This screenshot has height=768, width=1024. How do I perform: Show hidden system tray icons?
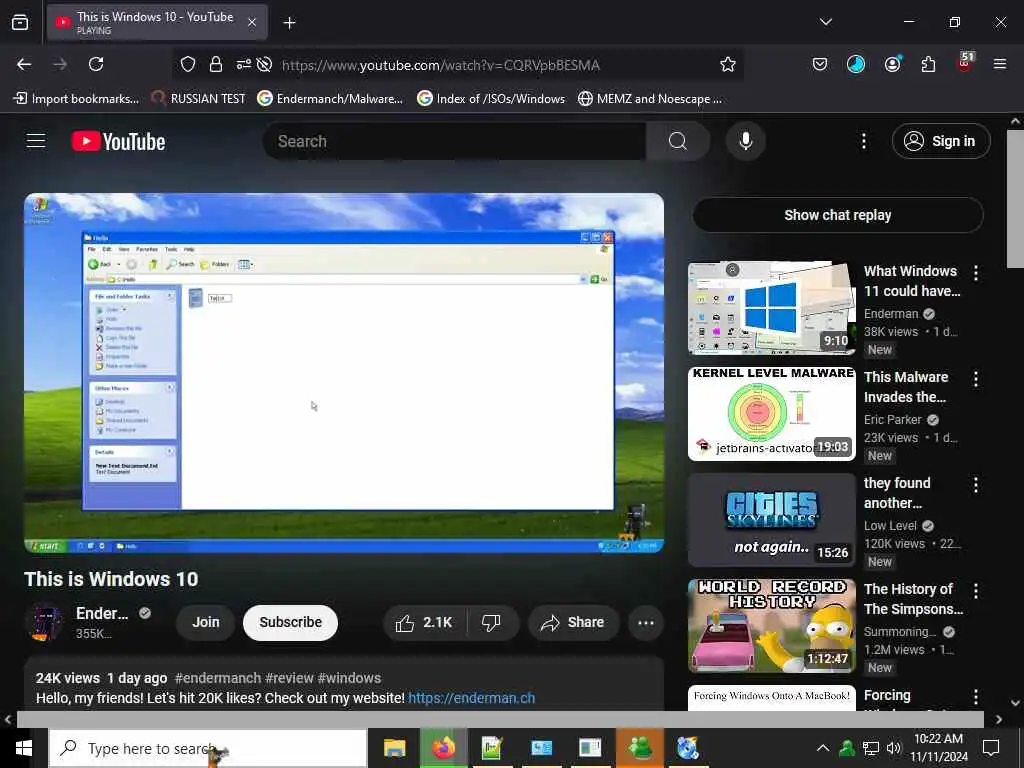pyautogui.click(x=823, y=748)
